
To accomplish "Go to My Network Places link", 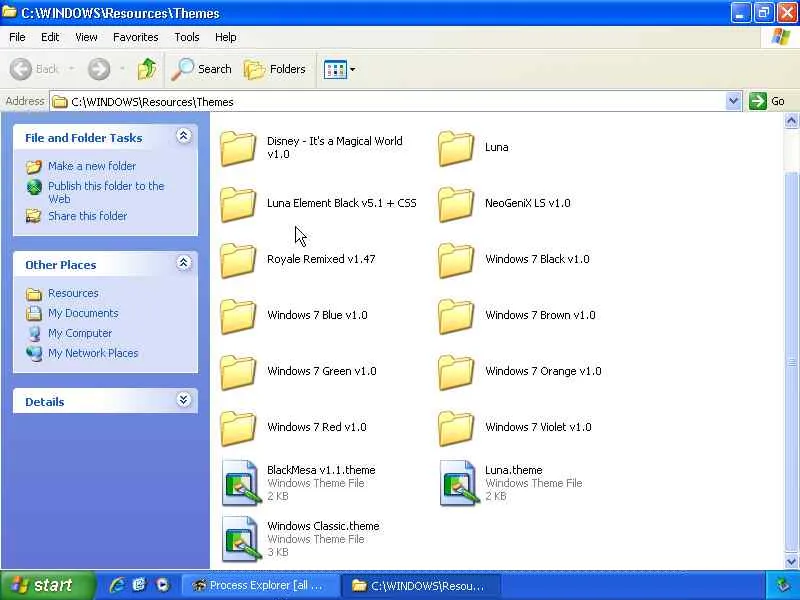I will pyautogui.click(x=93, y=353).
